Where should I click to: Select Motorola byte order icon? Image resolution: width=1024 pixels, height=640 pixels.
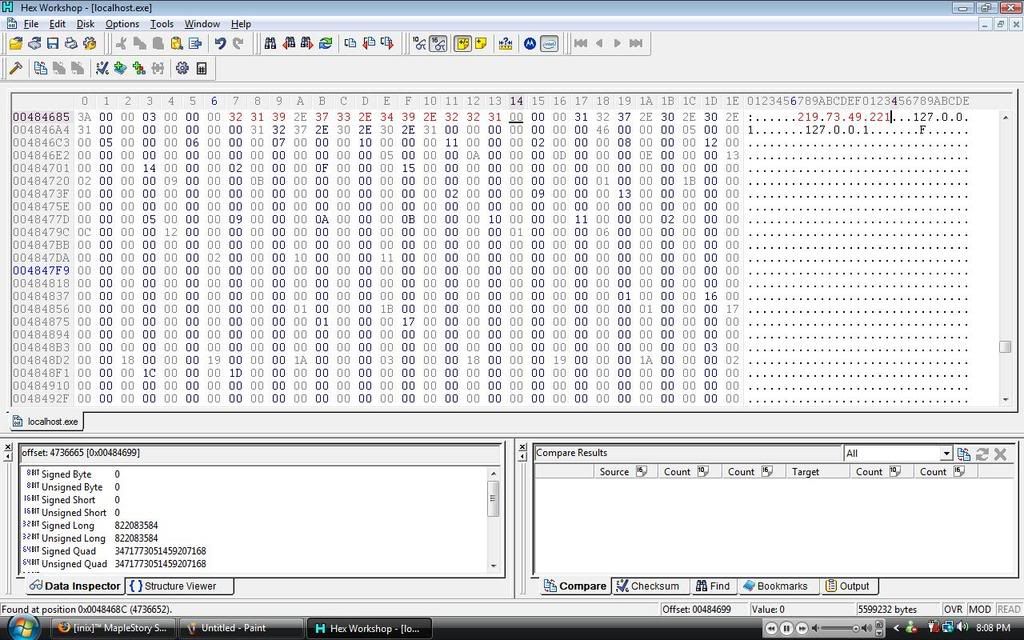tap(530, 44)
